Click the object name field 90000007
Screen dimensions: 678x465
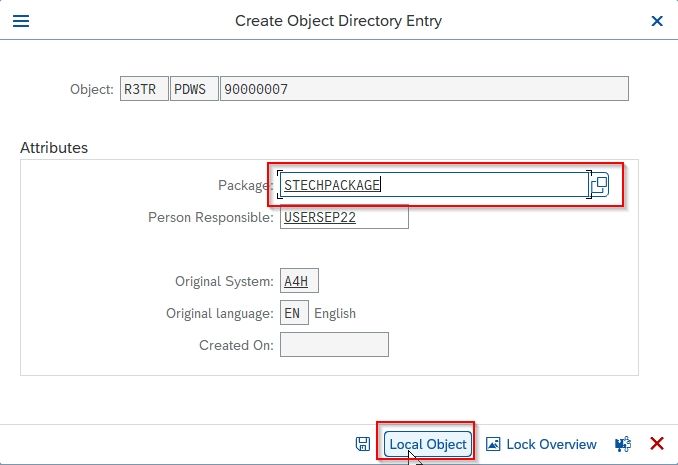pyautogui.click(x=424, y=89)
